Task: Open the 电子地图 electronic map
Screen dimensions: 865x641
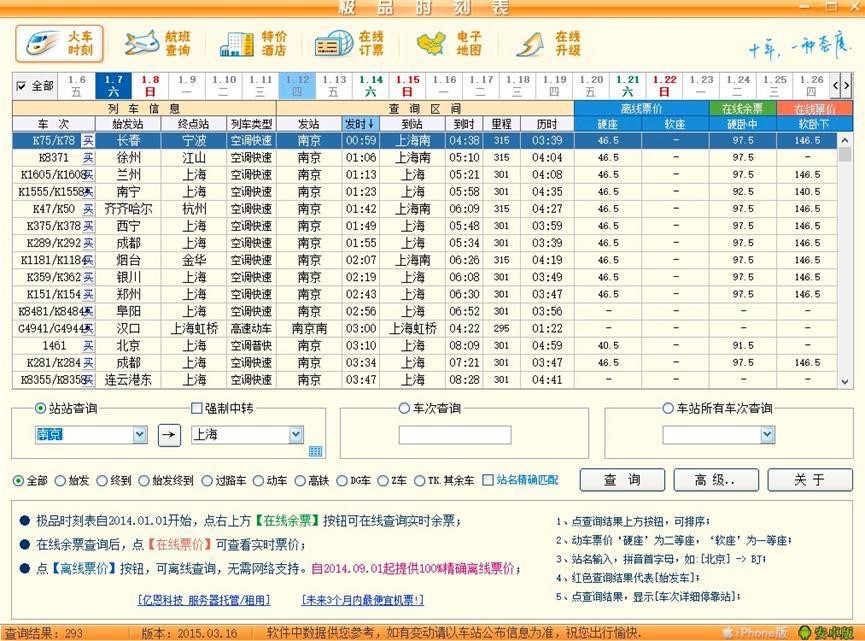Action: [450, 43]
